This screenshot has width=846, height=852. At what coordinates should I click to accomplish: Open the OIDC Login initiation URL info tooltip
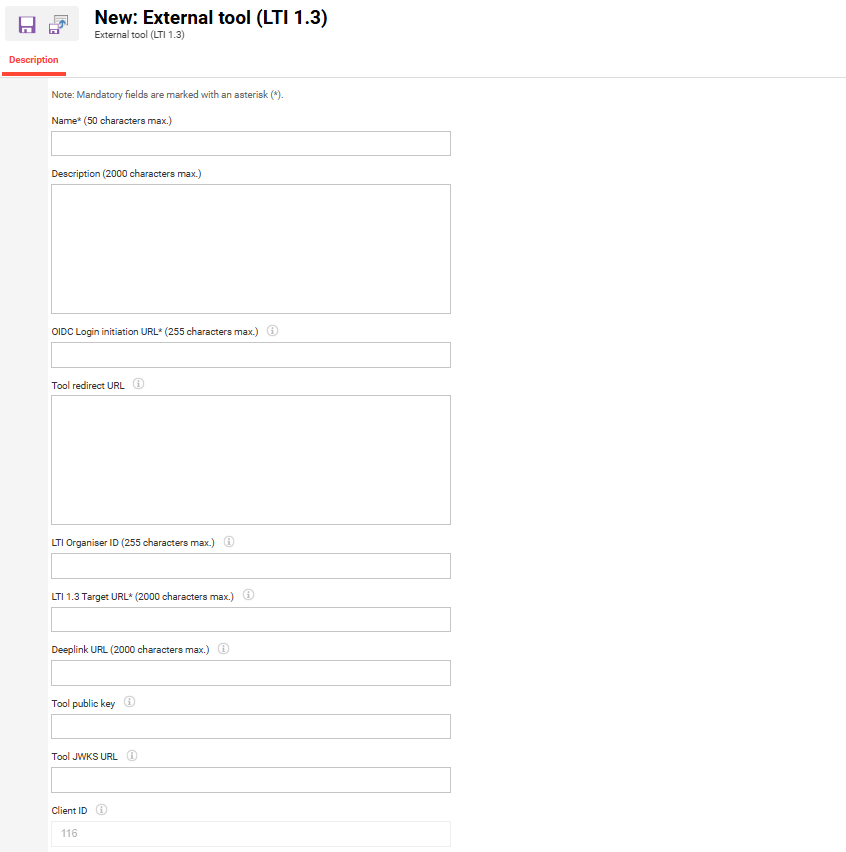272,330
